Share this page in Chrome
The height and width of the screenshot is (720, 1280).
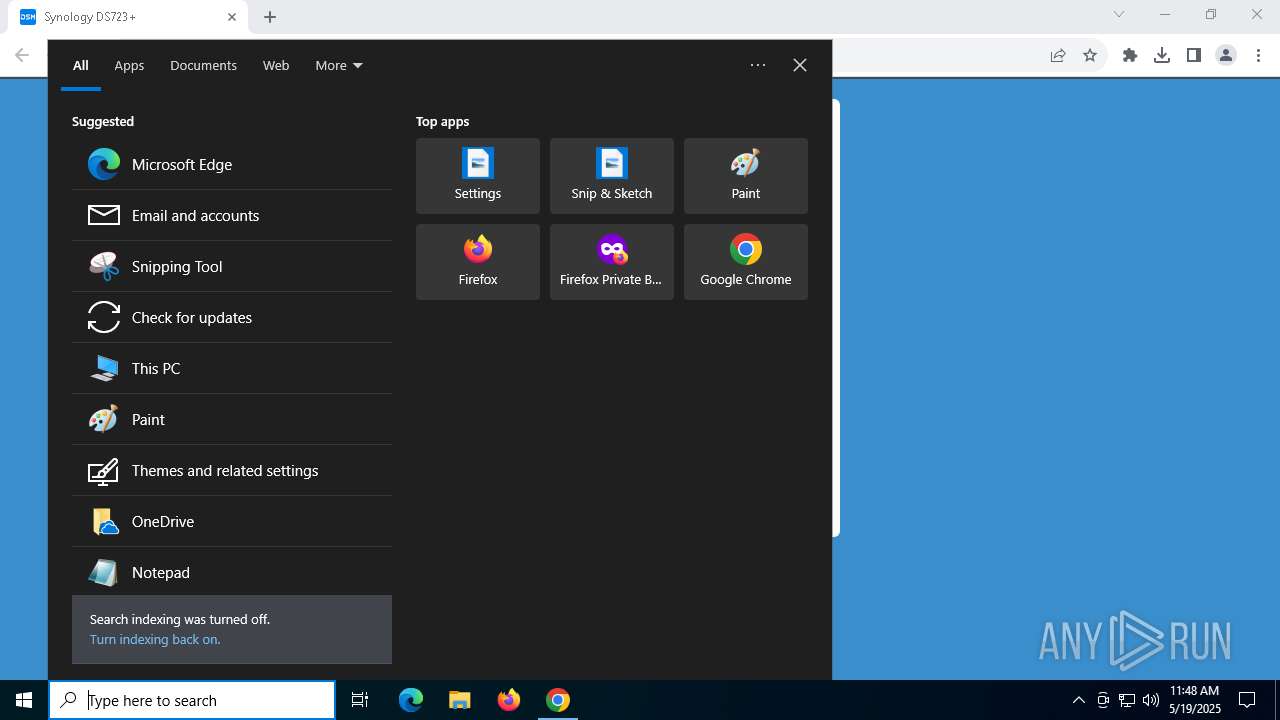(1058, 55)
